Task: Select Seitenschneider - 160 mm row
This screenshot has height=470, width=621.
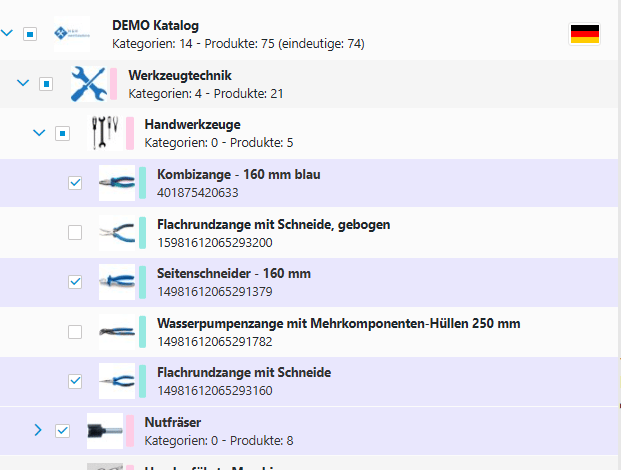Action: click(x=309, y=282)
